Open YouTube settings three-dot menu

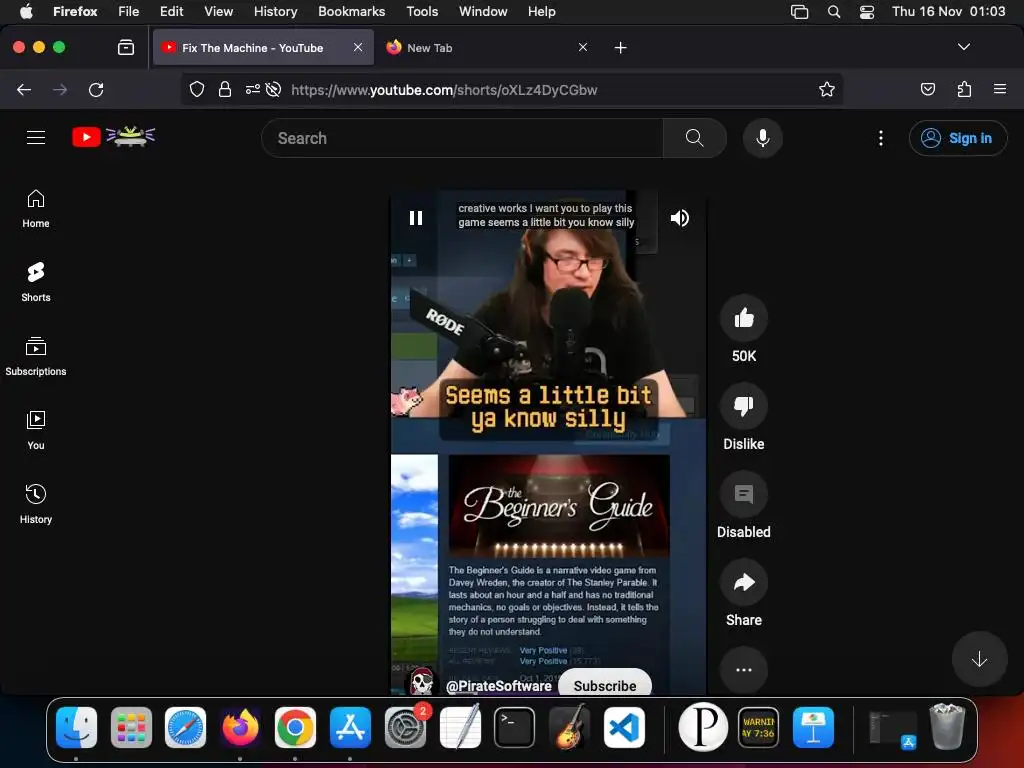(x=881, y=138)
